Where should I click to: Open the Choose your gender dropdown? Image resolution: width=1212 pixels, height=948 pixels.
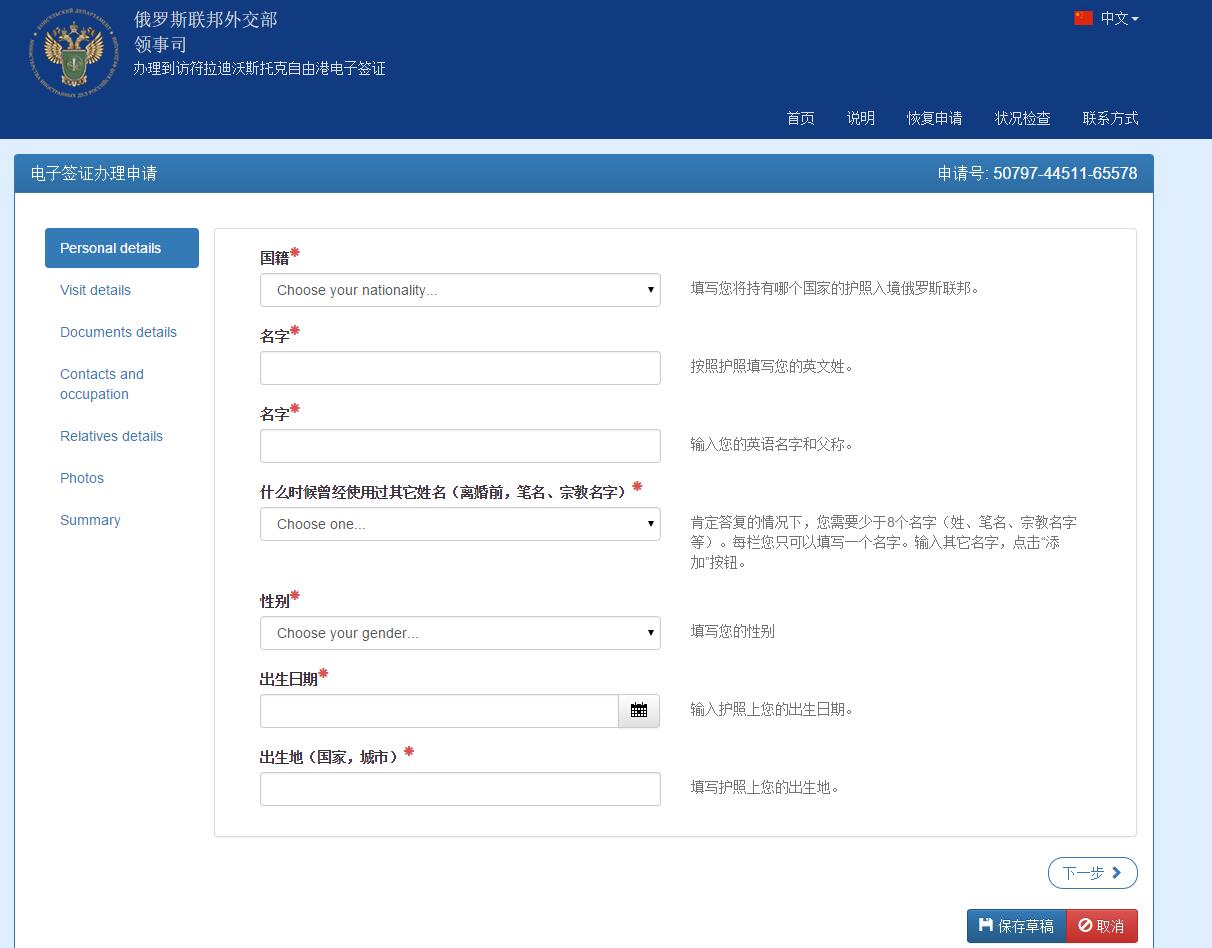pos(460,632)
